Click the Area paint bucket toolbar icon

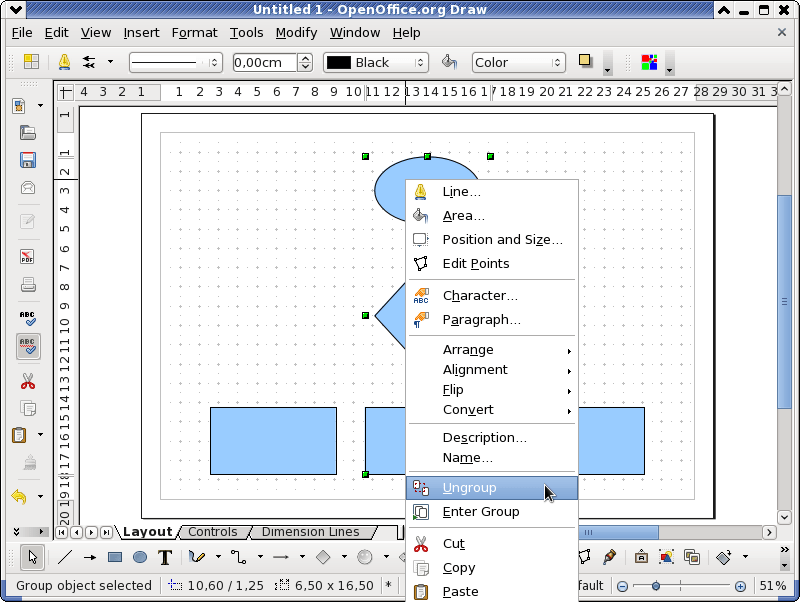(449, 62)
